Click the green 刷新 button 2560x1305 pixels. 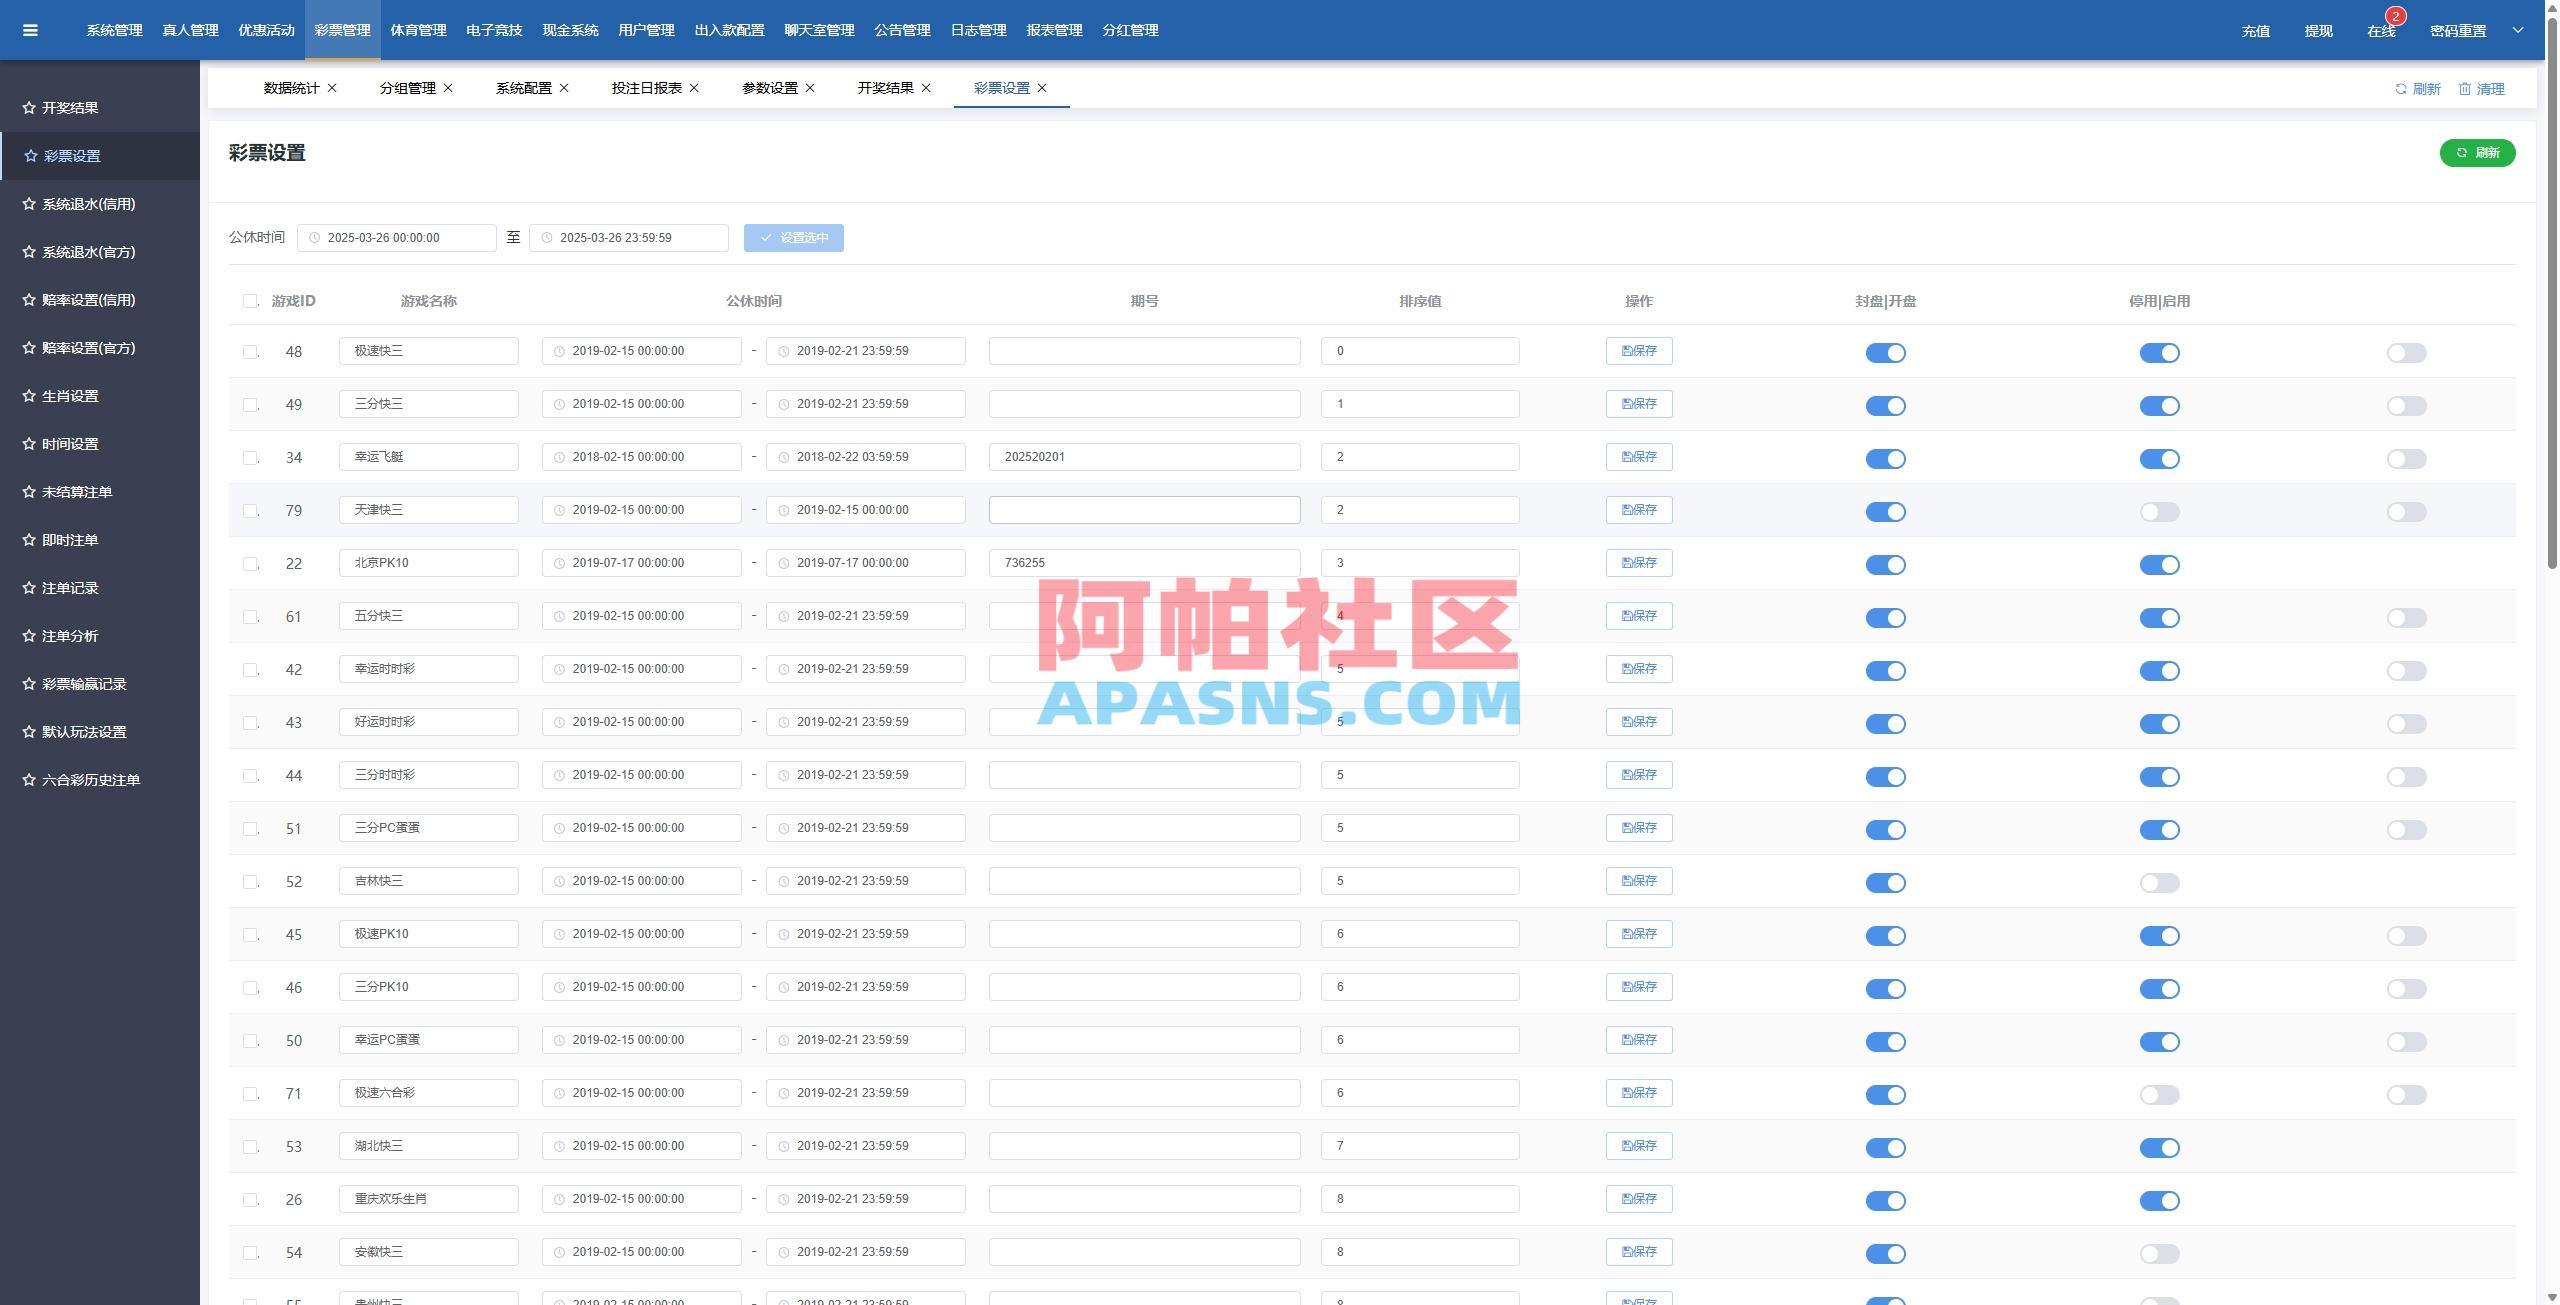click(2477, 153)
